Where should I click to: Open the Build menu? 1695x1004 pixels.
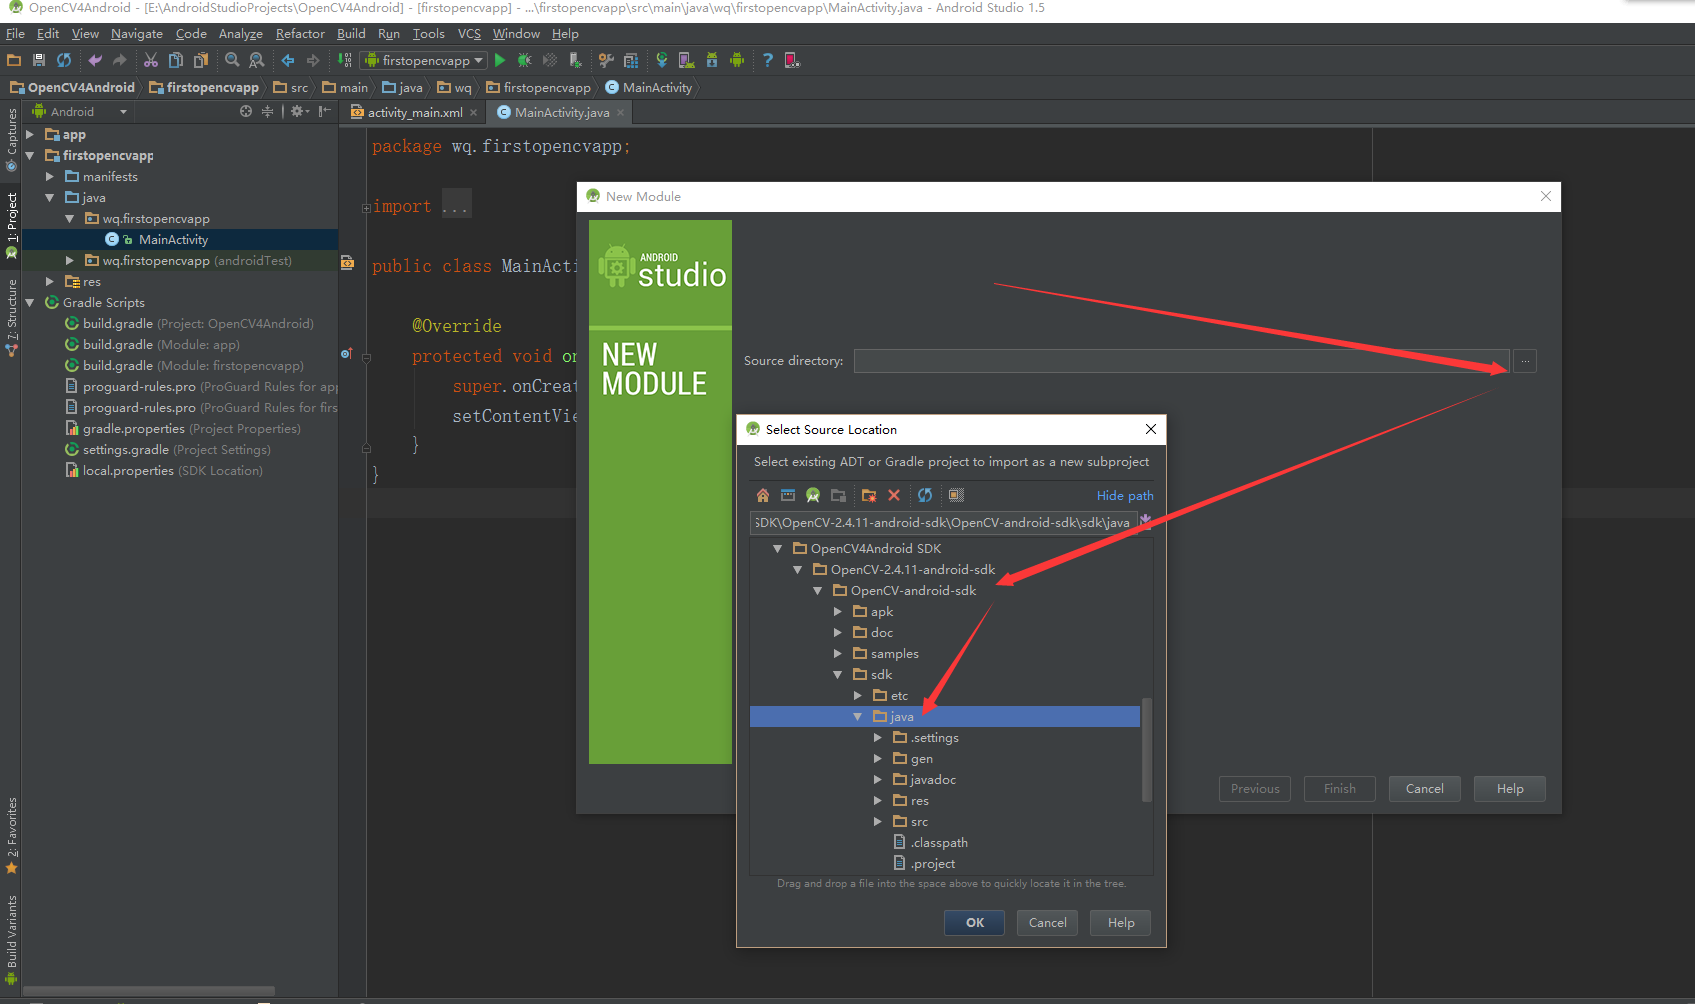click(351, 33)
